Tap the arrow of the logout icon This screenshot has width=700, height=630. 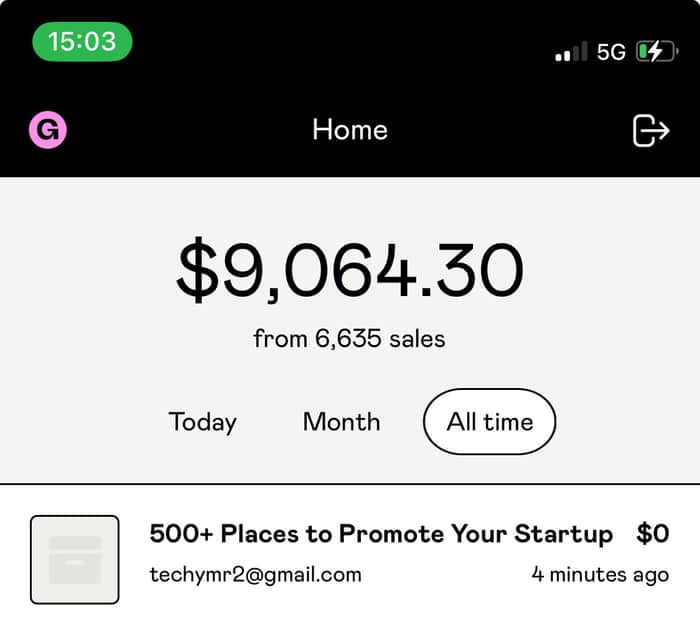coord(658,130)
